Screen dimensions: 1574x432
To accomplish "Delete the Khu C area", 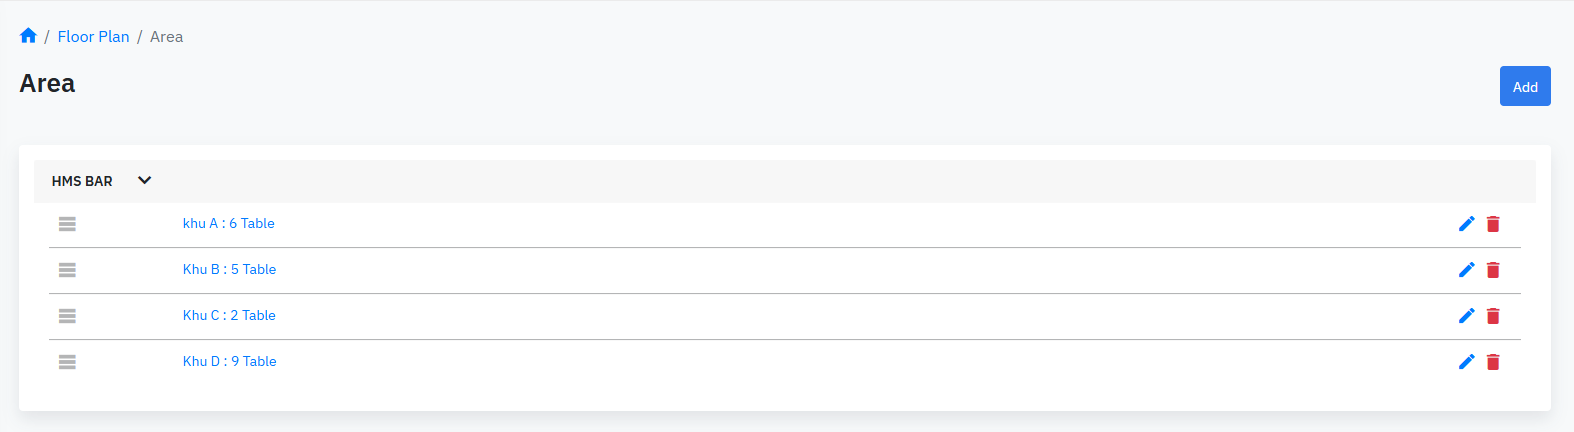I will click(1493, 316).
